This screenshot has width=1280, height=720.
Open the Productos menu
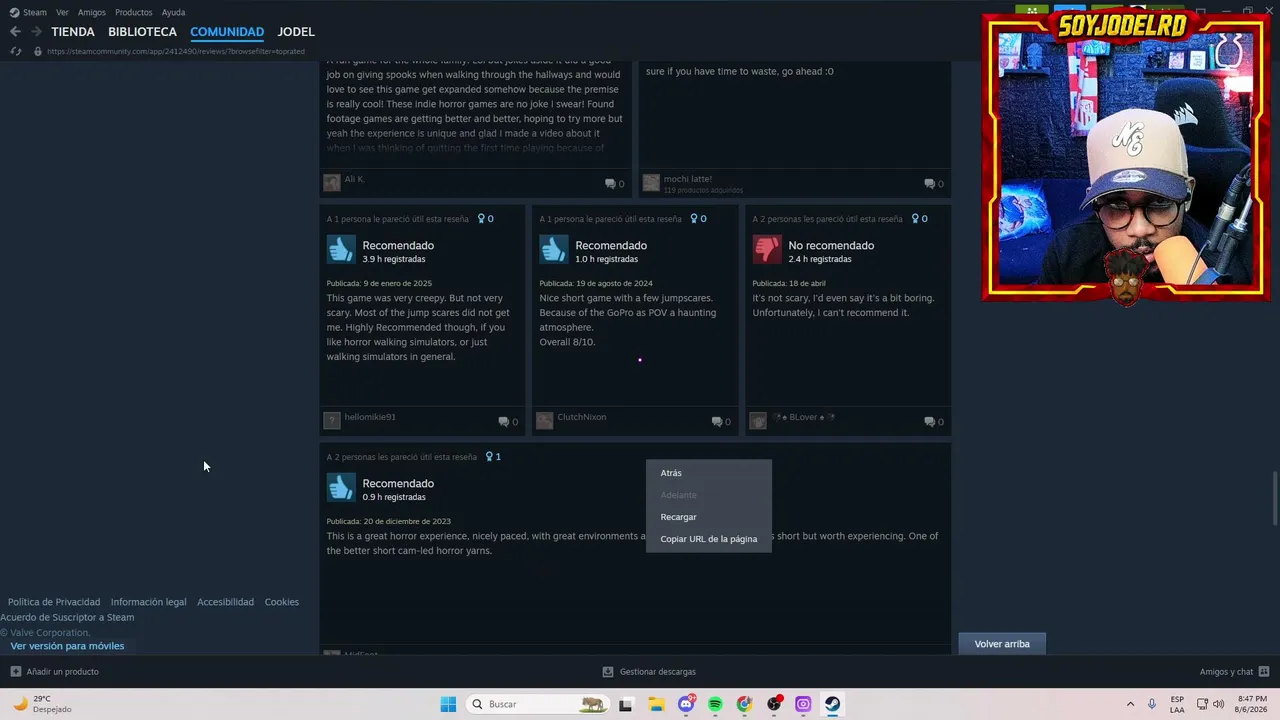pyautogui.click(x=134, y=12)
